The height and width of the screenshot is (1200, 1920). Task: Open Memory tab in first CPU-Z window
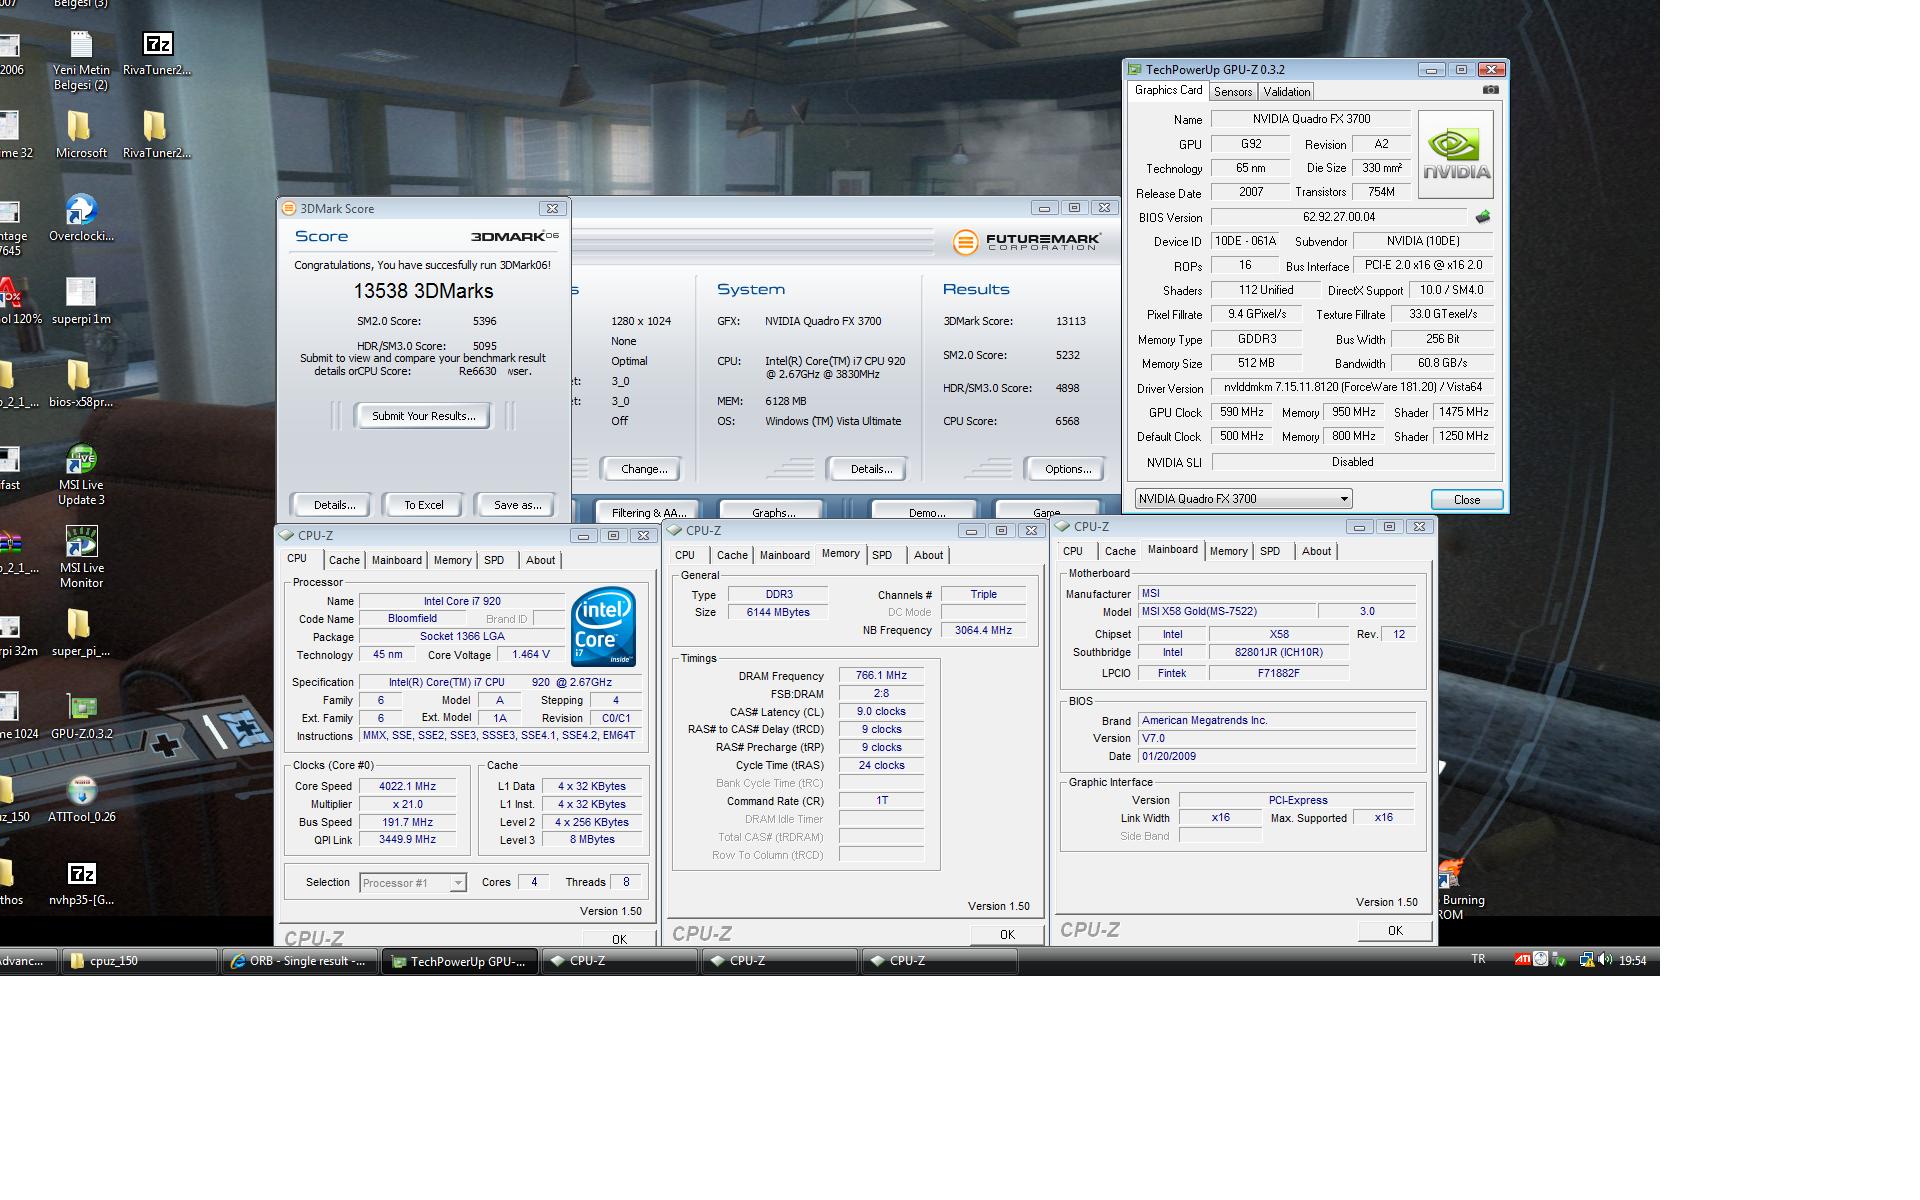(452, 560)
